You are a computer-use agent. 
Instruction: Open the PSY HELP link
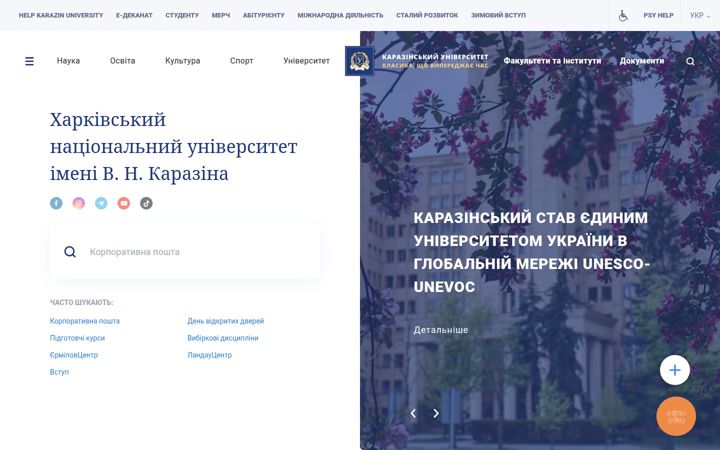pos(658,15)
